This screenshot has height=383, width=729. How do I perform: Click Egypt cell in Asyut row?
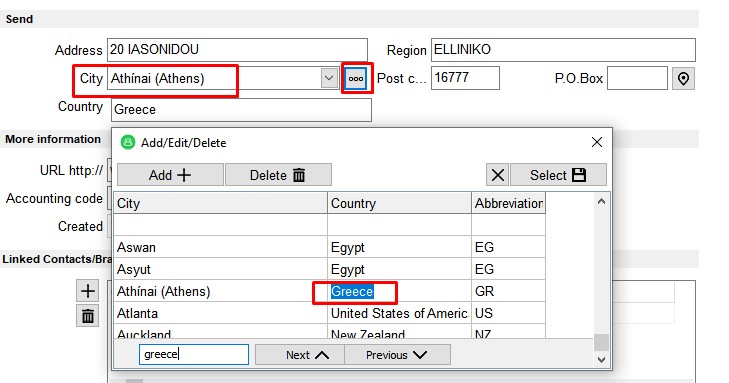tap(399, 269)
